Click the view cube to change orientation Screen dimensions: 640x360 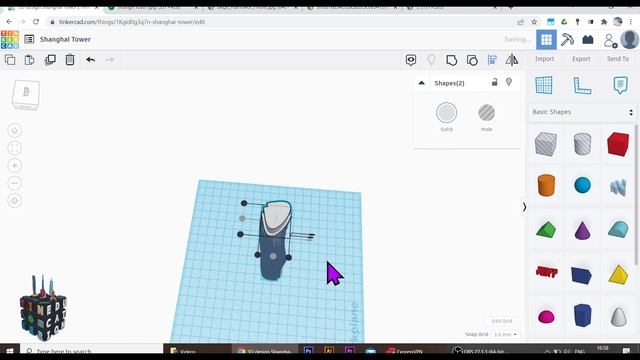tap(26, 95)
